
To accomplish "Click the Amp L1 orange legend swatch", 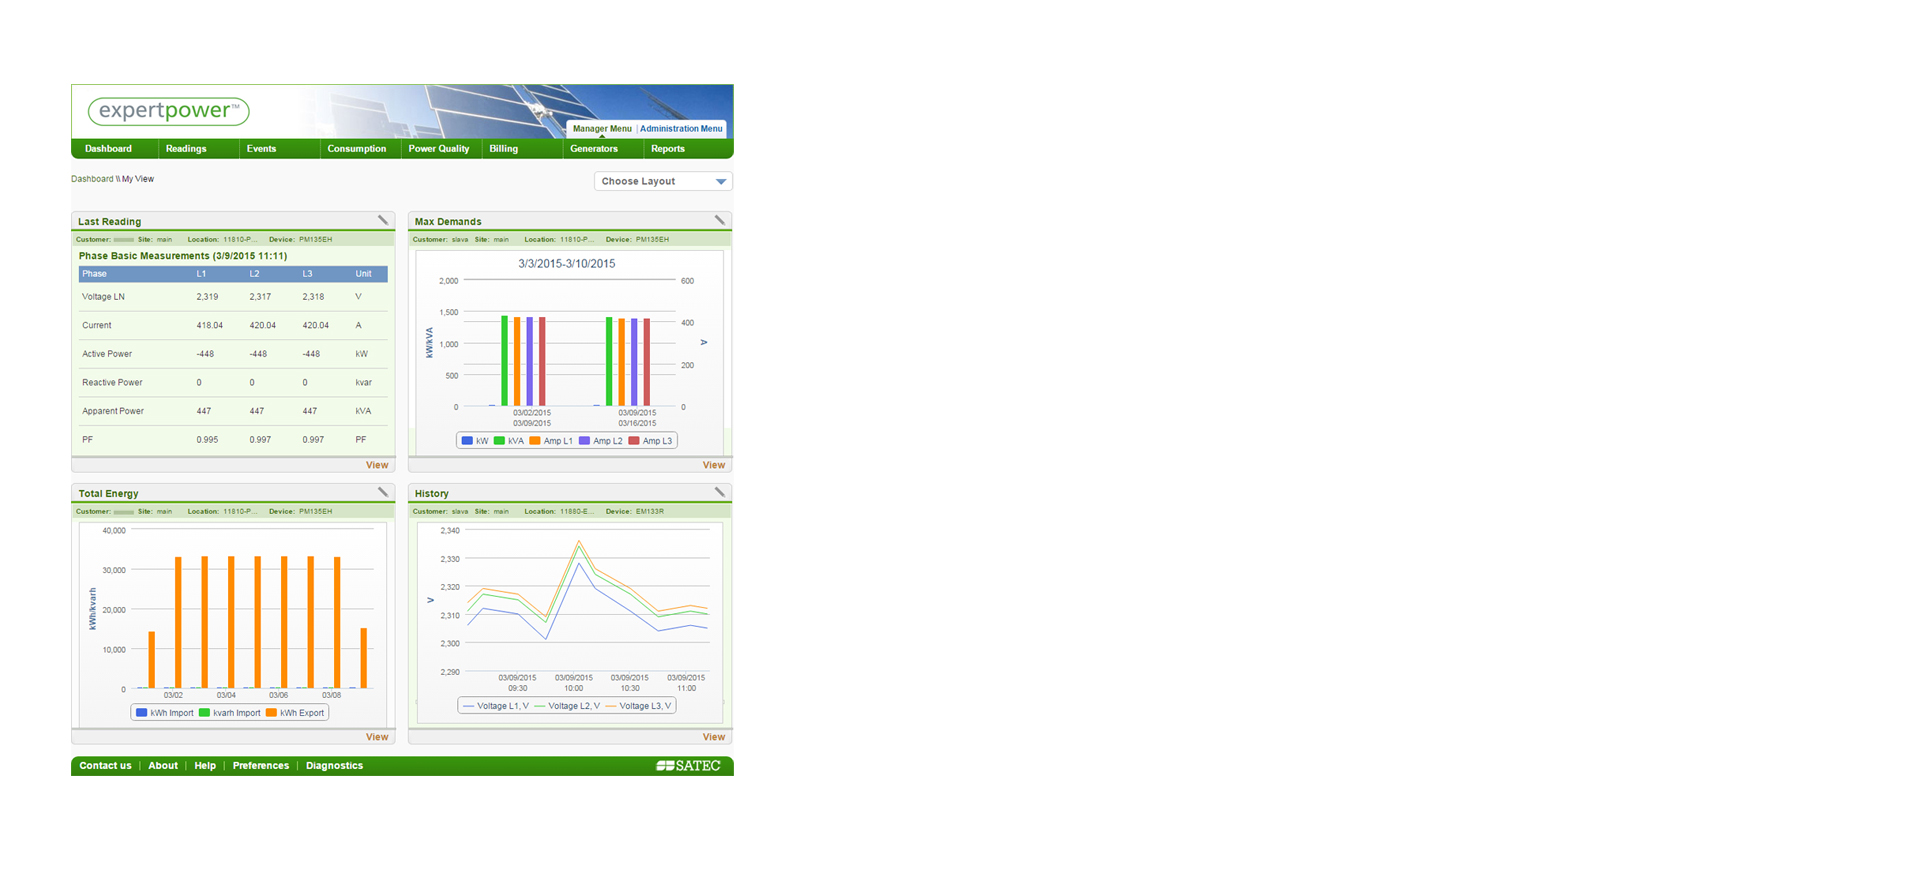I will 535,441.
